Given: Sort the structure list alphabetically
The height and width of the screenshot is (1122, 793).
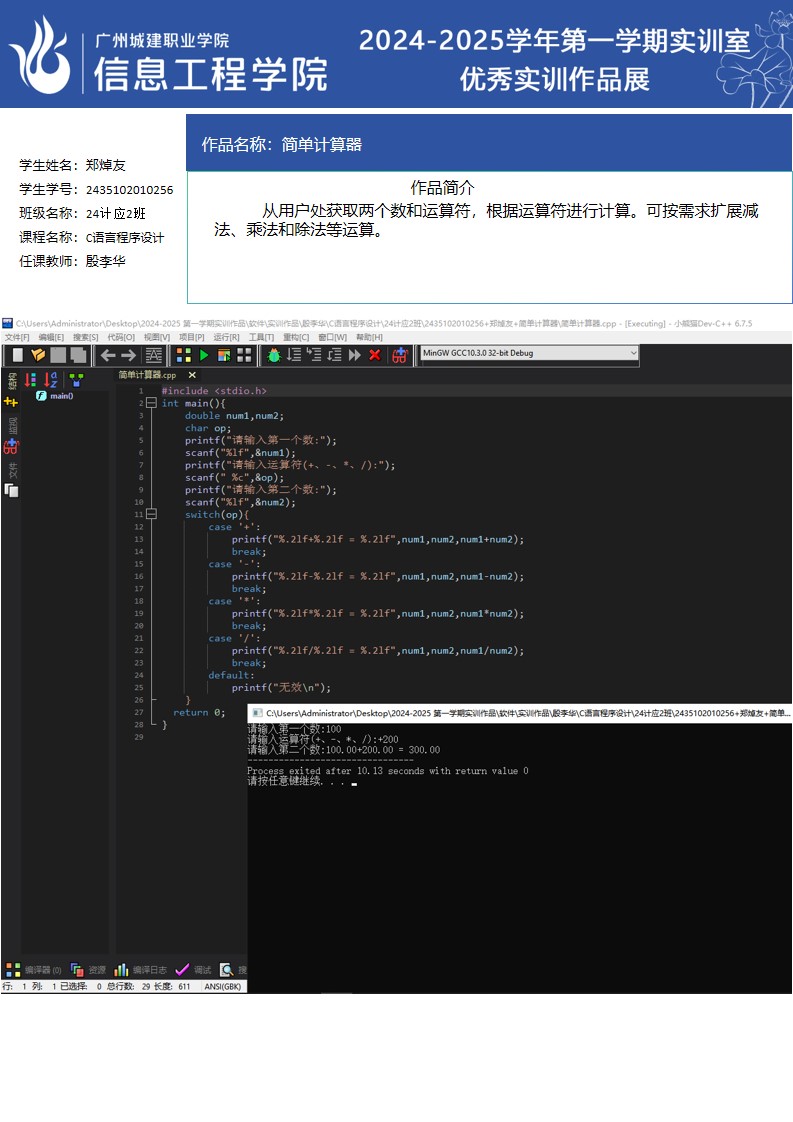Looking at the screenshot, I should click(51, 379).
